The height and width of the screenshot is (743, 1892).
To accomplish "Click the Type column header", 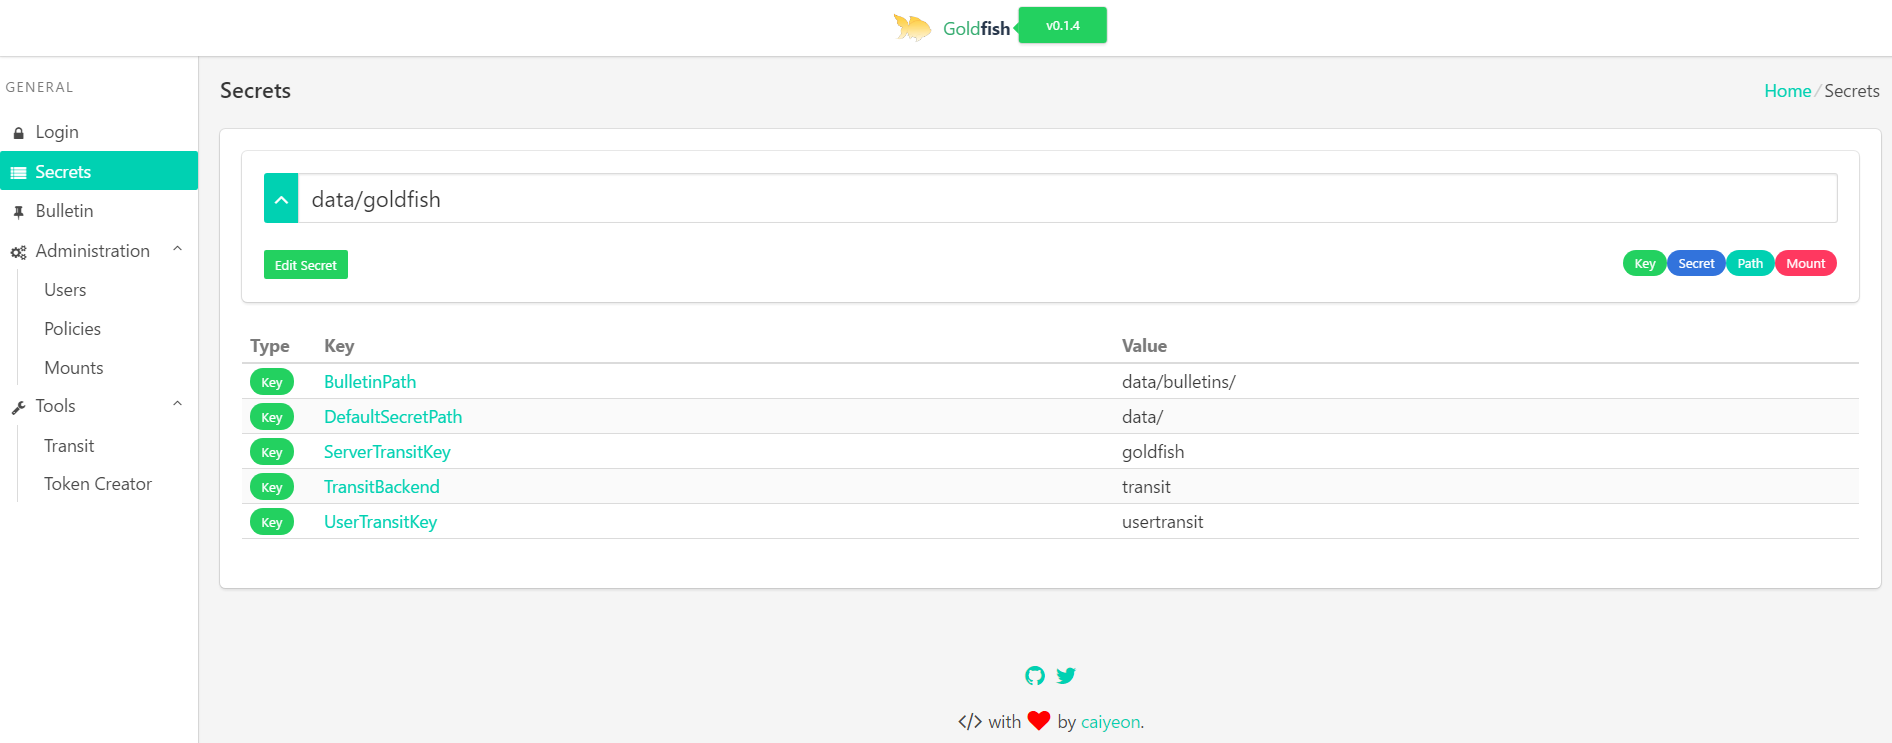I will coord(270,346).
